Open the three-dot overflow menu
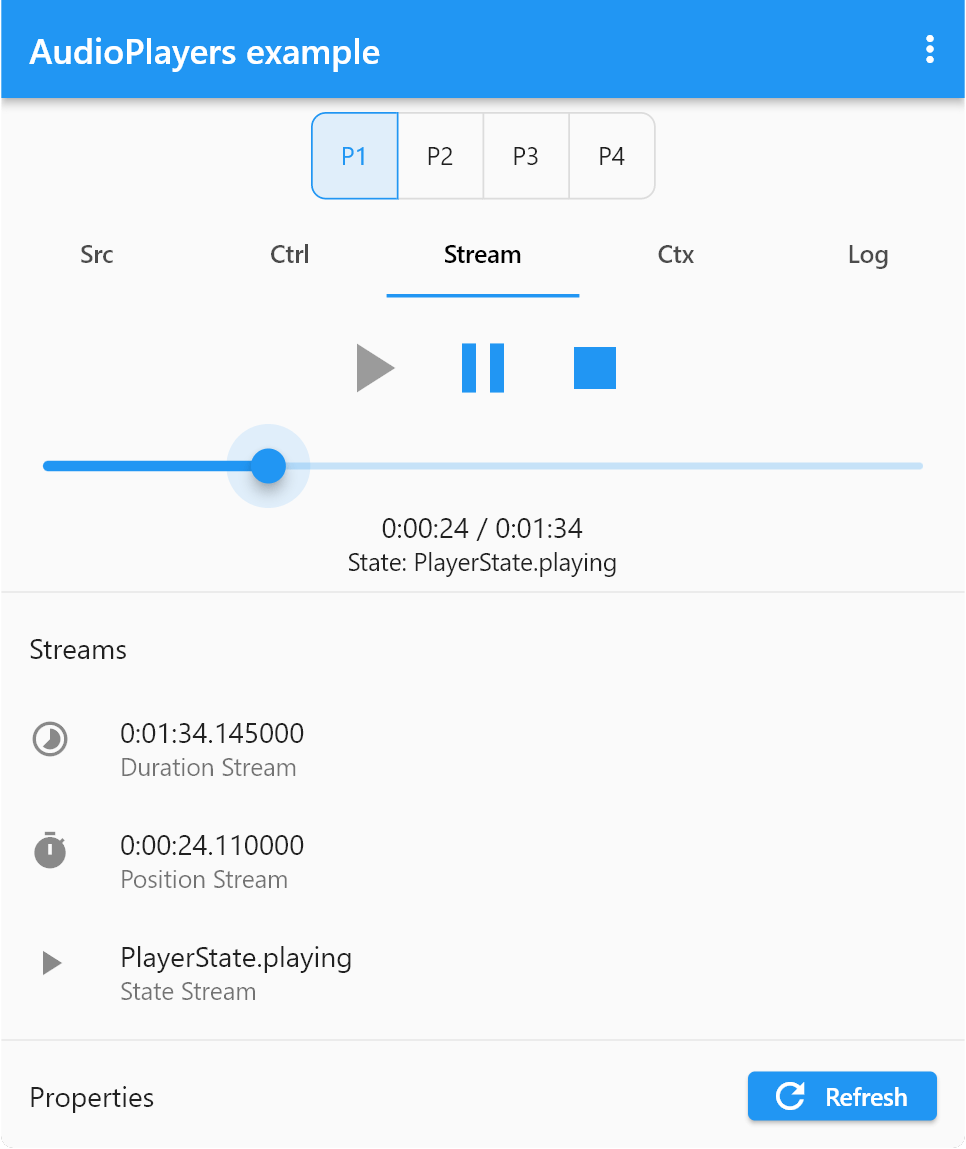Screen dimensions: 966x1149 click(928, 49)
